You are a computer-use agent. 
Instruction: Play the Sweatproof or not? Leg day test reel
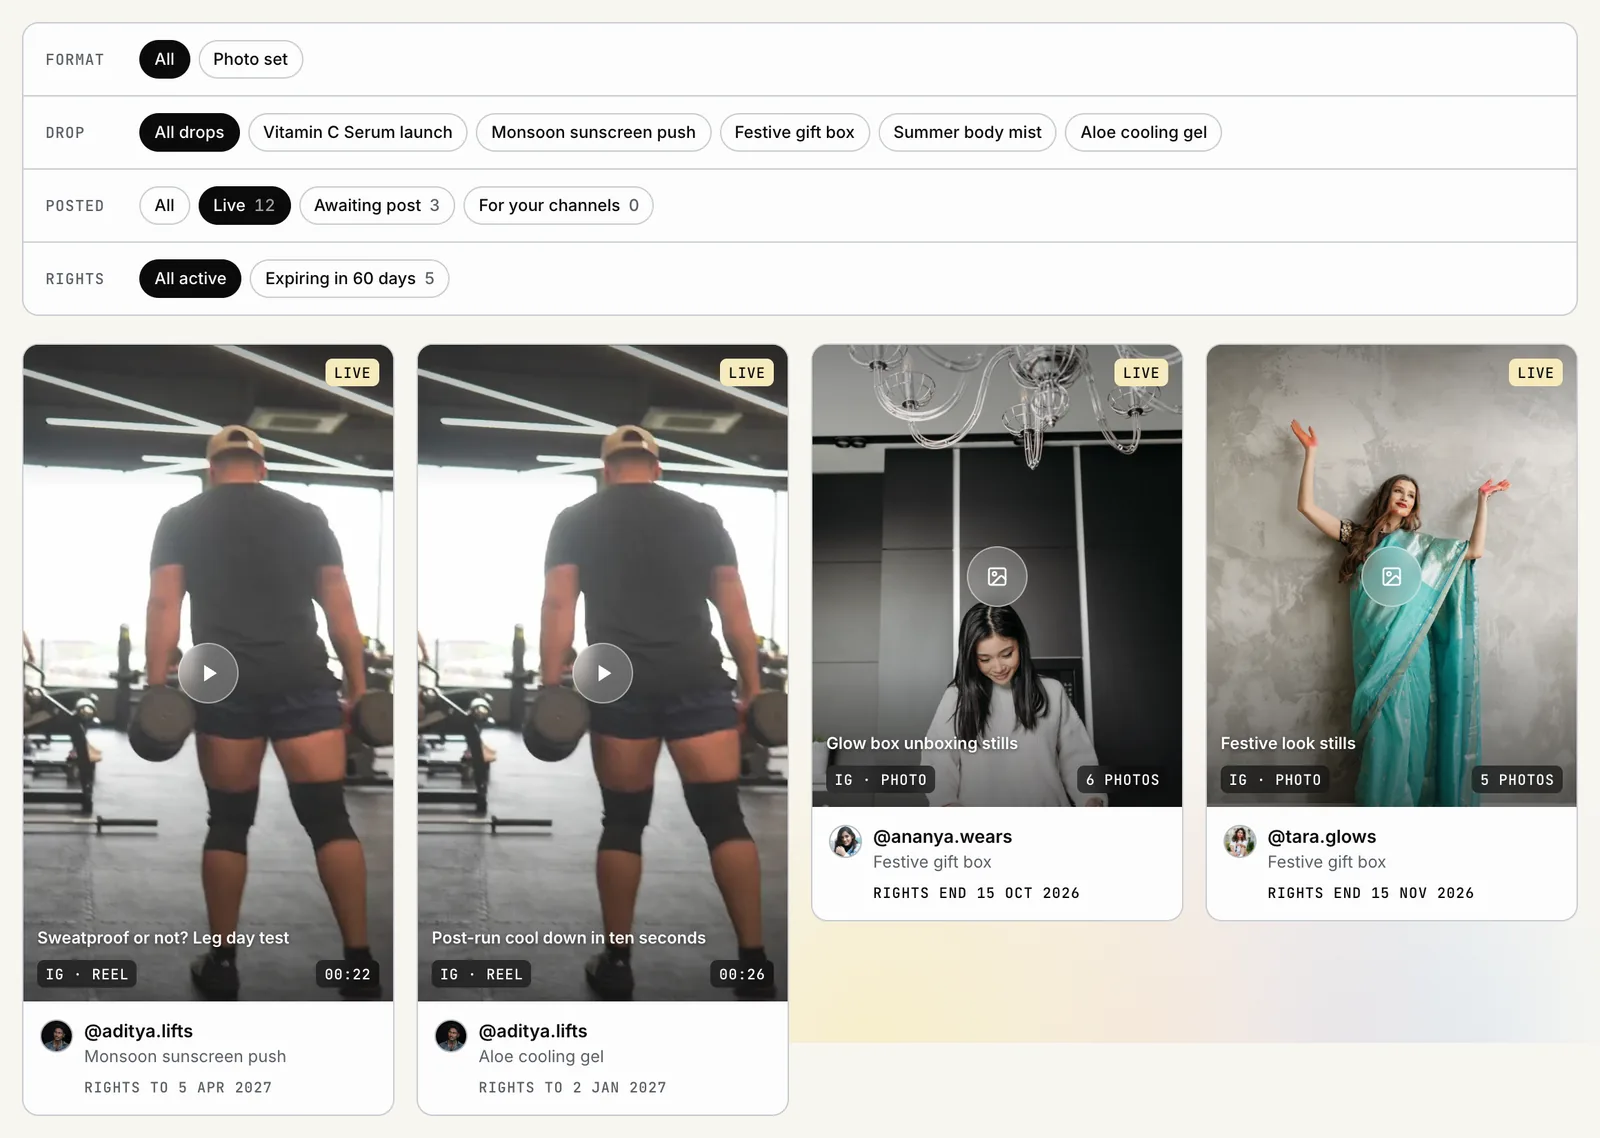coord(208,673)
